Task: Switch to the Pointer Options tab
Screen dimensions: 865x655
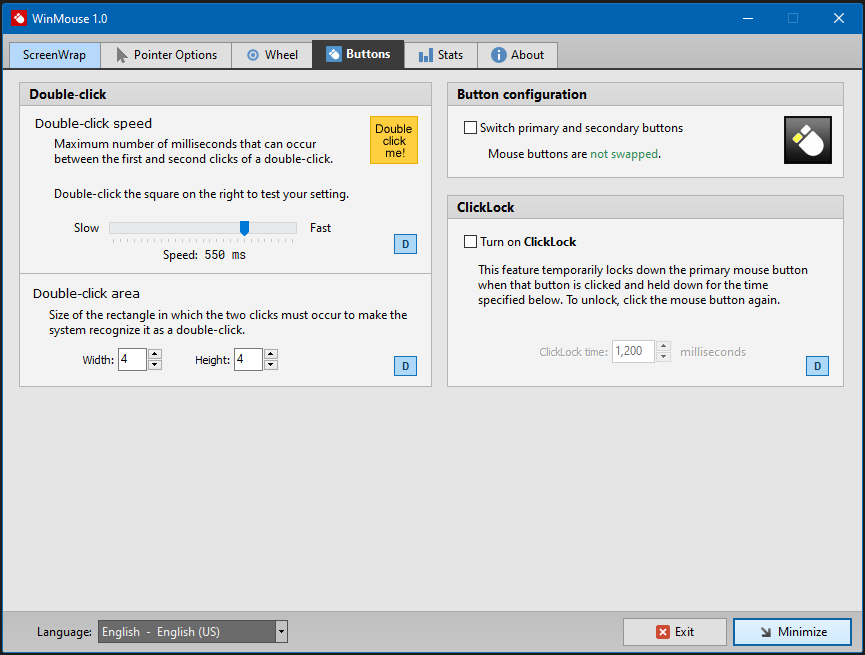Action: click(x=166, y=55)
